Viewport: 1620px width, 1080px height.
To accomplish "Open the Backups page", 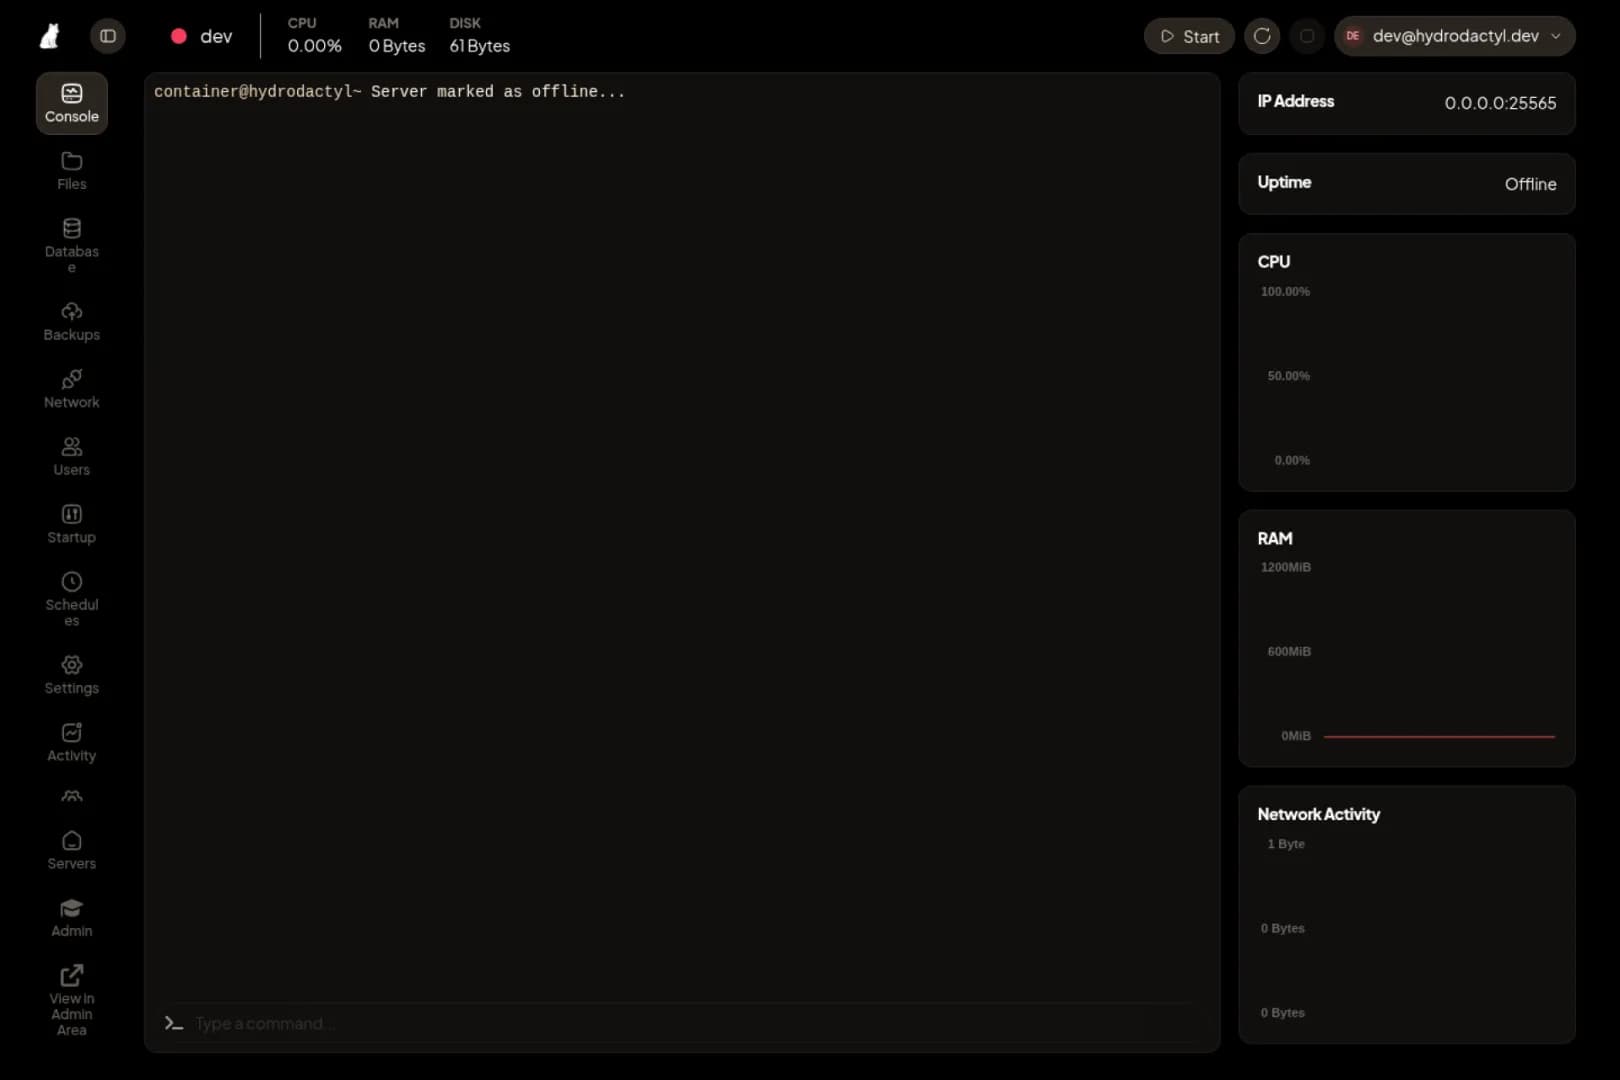I will pos(72,322).
